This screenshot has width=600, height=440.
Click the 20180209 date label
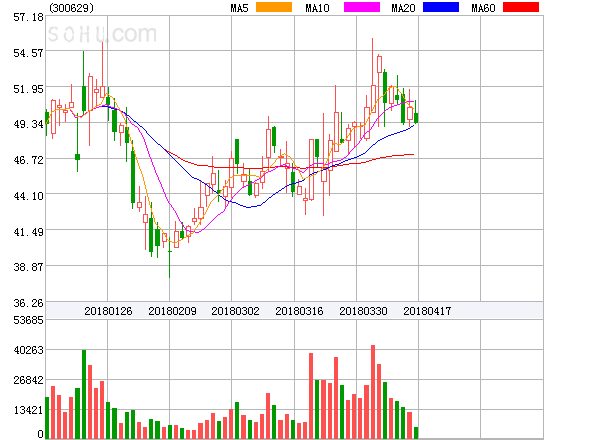point(172,311)
